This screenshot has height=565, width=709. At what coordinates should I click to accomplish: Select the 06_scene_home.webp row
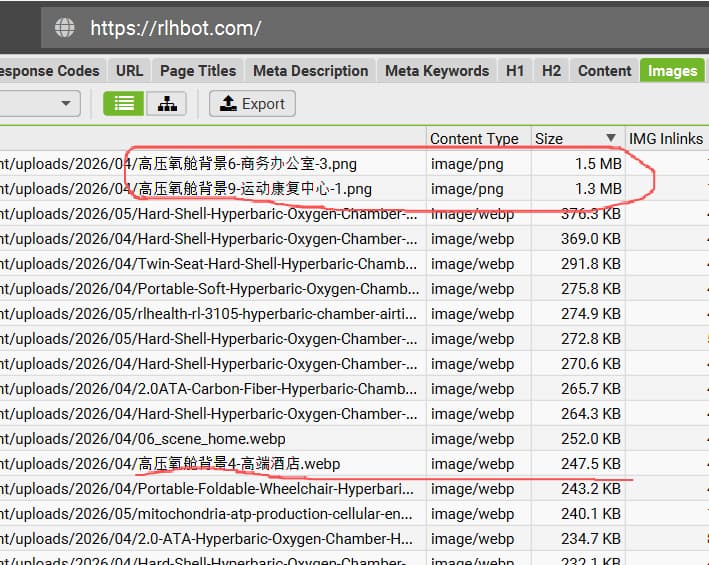pyautogui.click(x=354, y=438)
